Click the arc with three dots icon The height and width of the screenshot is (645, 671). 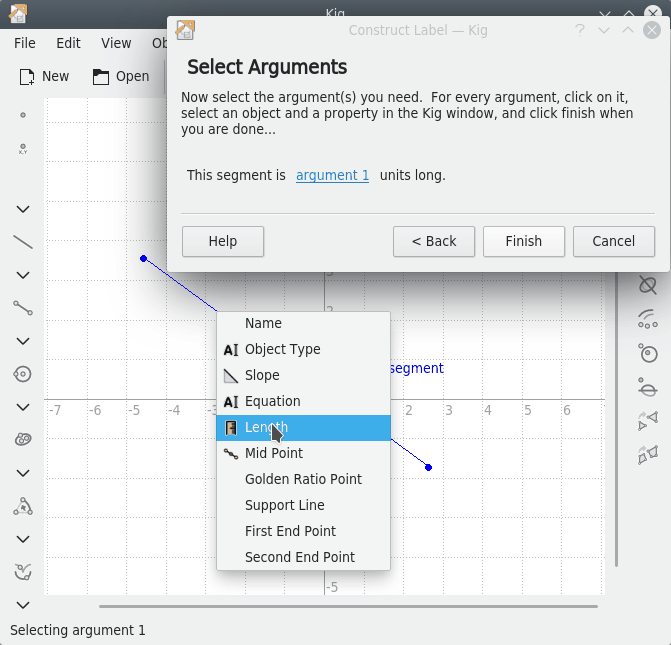coord(648,319)
